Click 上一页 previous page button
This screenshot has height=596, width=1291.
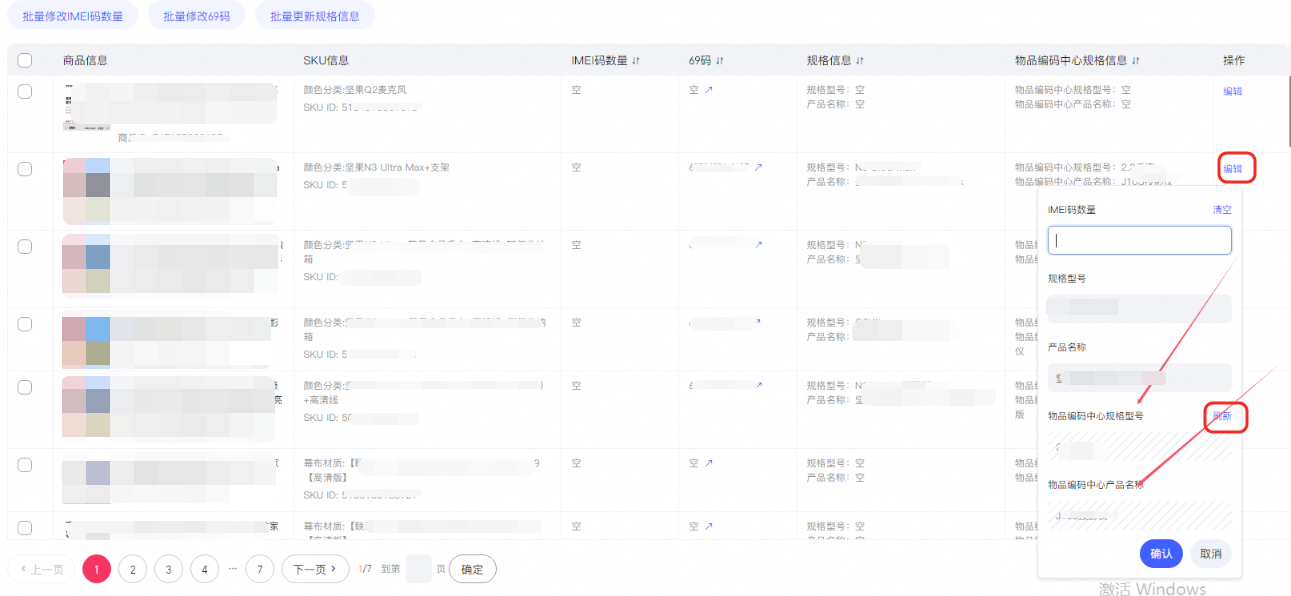tap(41, 569)
